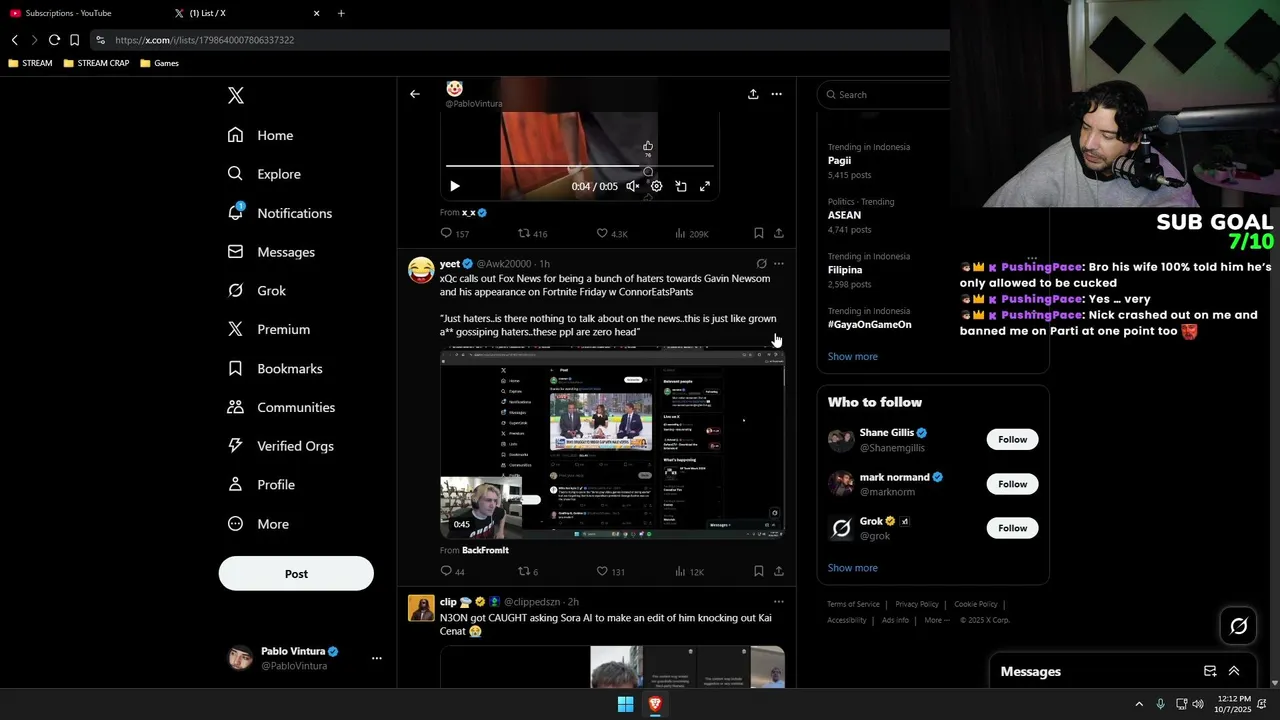
Task: Open the Premium page
Action: (x=268, y=329)
